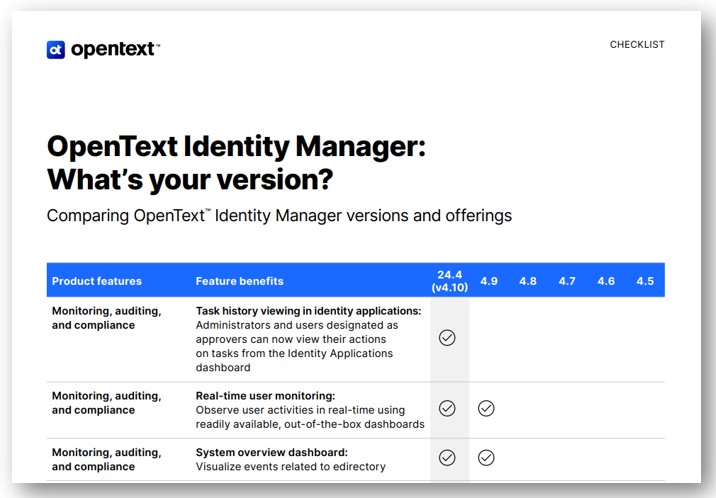Click the 'Comparing OpenText Identity Manager' subtitle
Image resolution: width=716 pixels, height=498 pixels.
pos(279,215)
